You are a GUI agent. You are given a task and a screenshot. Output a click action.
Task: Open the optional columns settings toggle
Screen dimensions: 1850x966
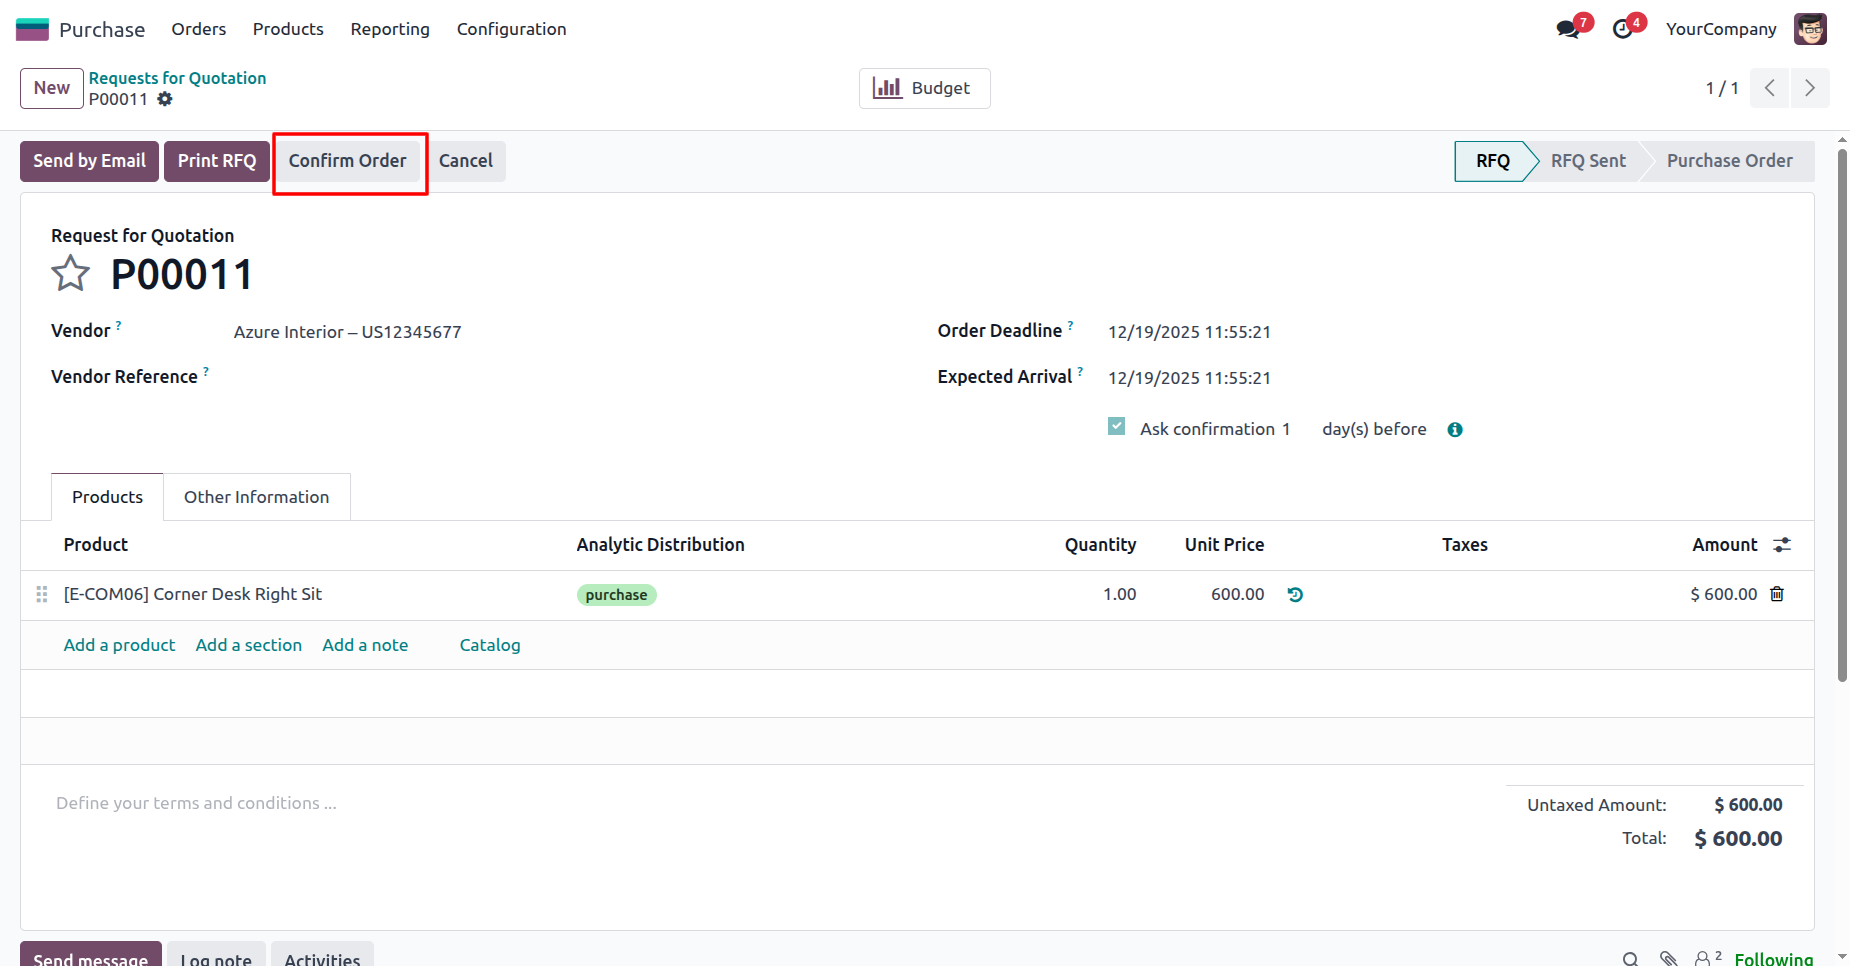[x=1782, y=545]
